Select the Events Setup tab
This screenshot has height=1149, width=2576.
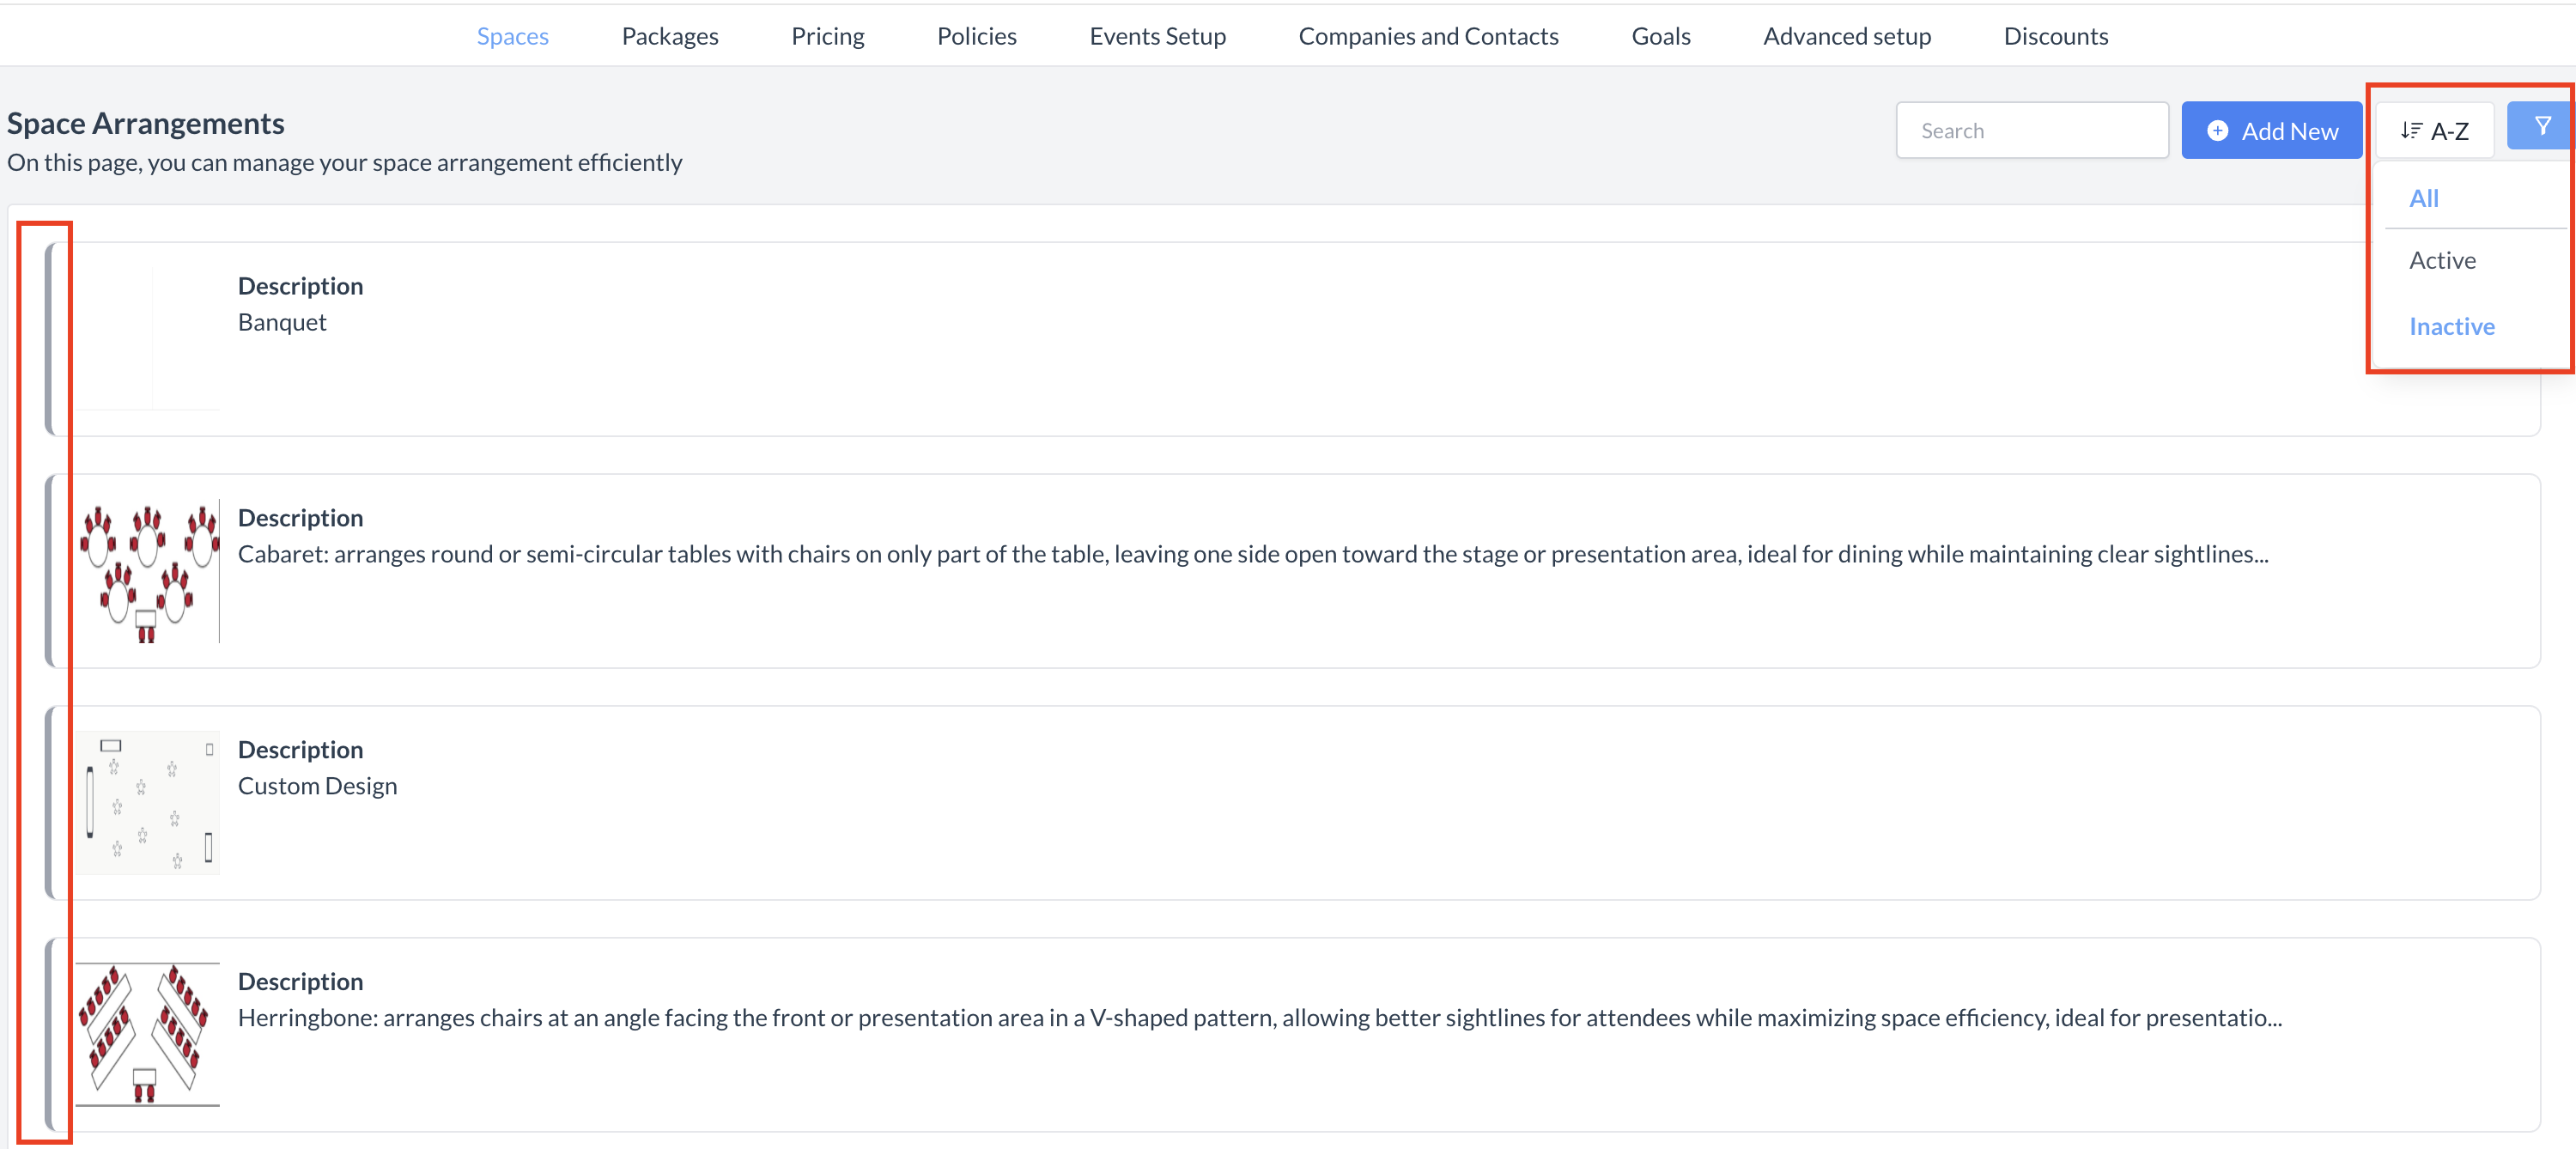pos(1157,36)
